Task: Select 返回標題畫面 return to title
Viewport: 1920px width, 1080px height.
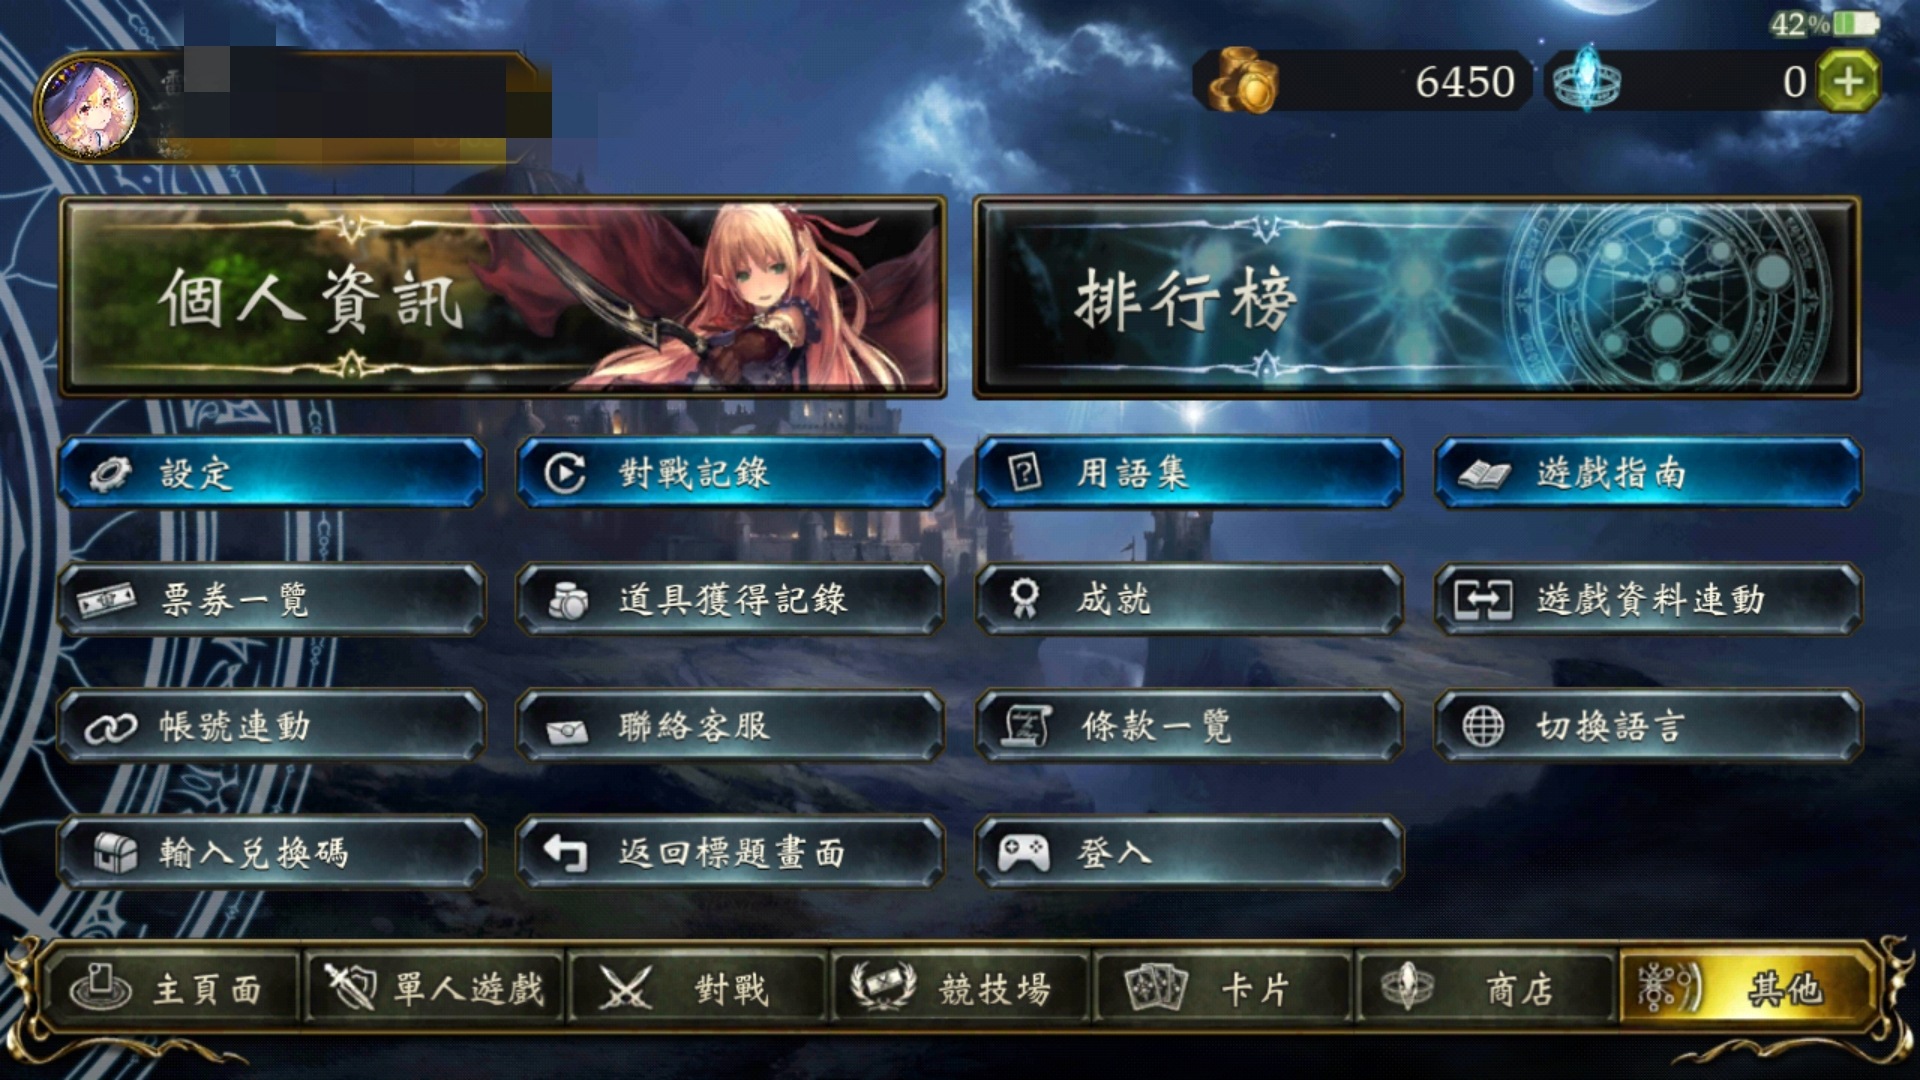Action: 731,852
